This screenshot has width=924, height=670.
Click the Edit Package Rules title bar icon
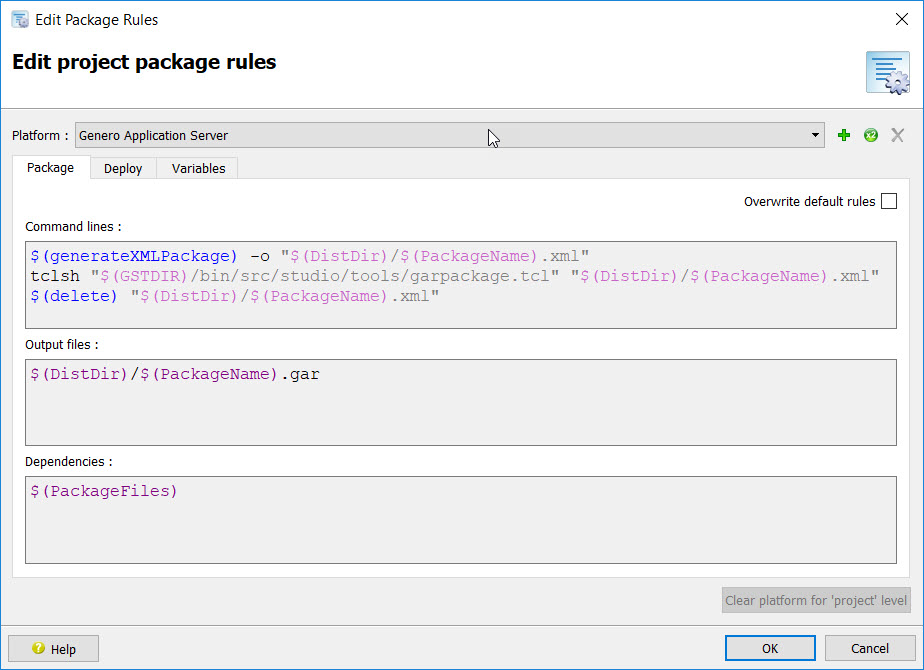coord(20,19)
